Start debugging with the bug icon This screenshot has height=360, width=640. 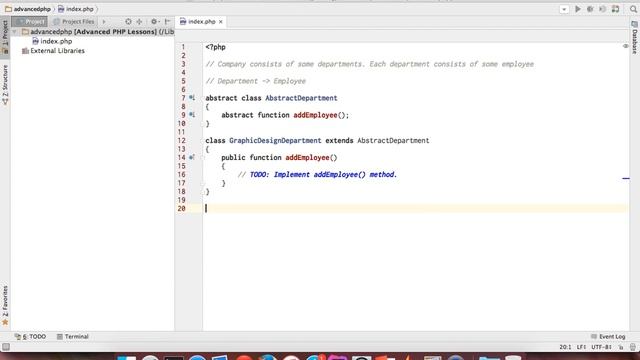(590, 9)
